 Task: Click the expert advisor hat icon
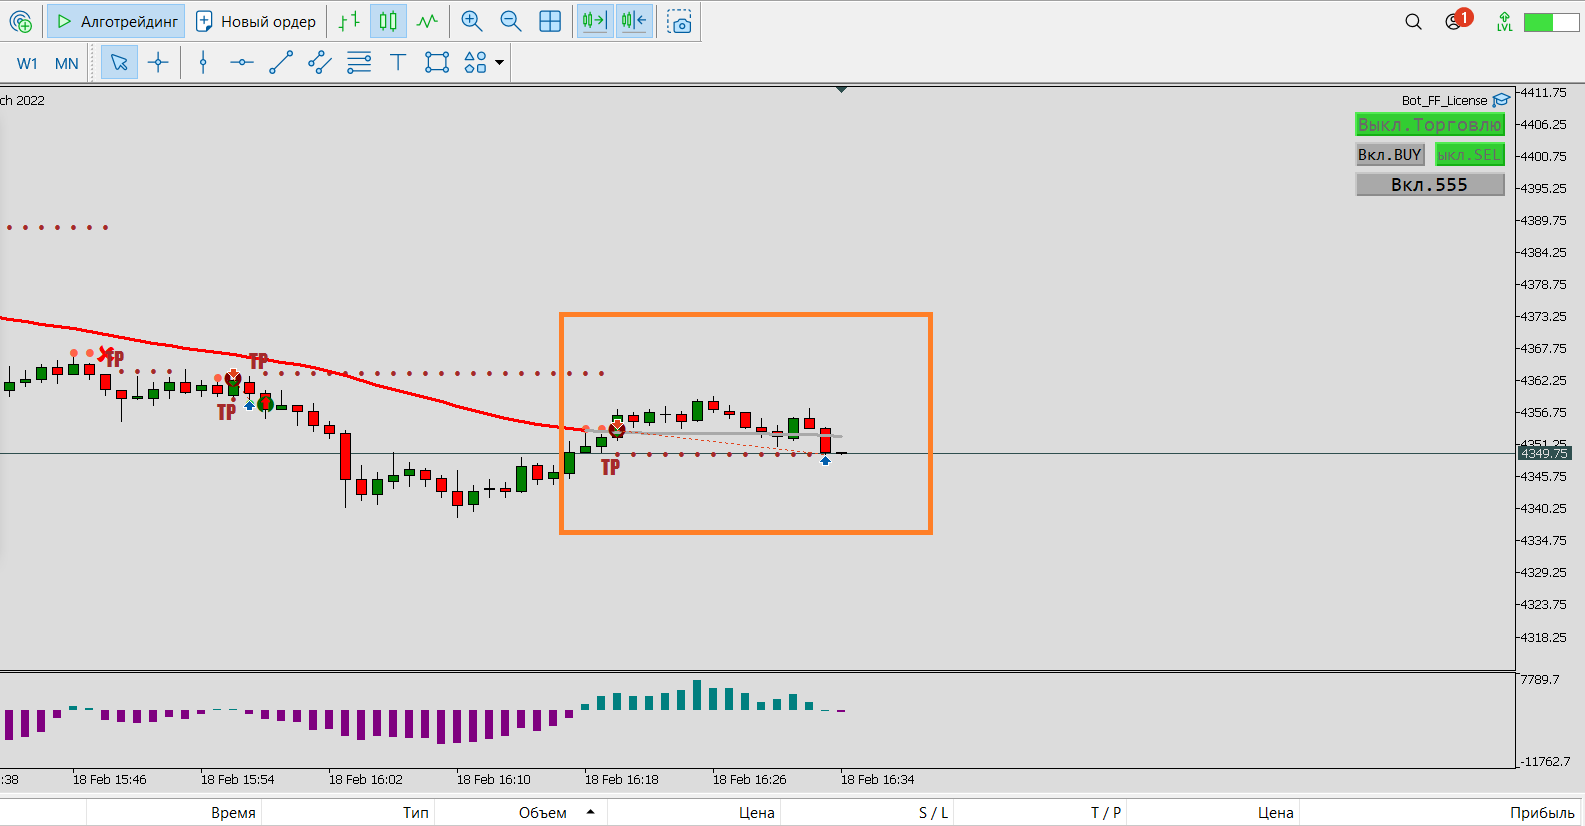tap(1501, 100)
